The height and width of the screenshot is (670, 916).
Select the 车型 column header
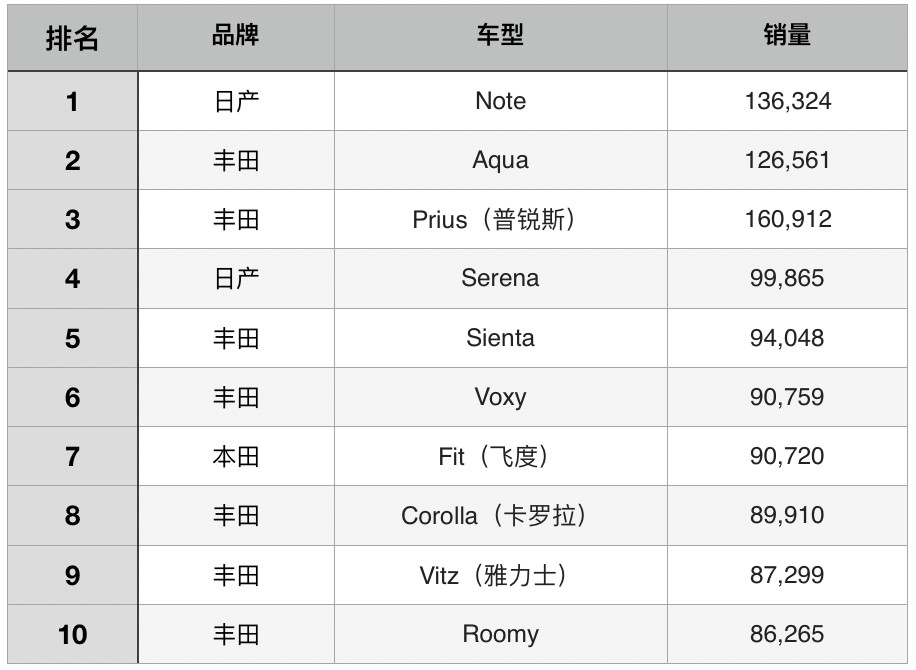tap(500, 36)
